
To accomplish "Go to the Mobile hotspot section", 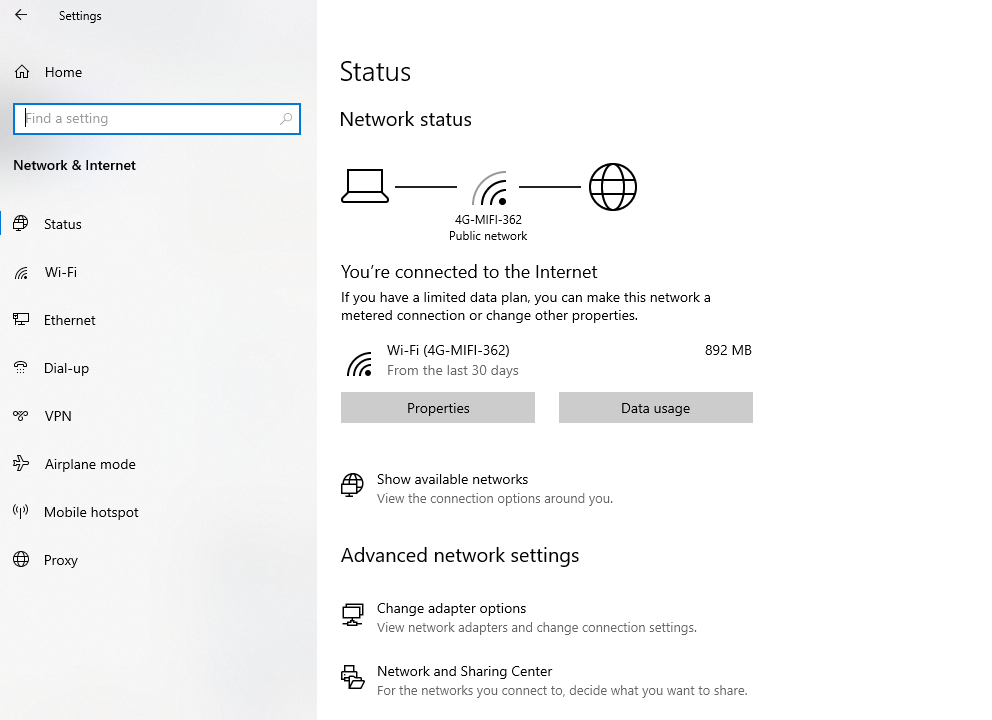I will click(x=91, y=512).
